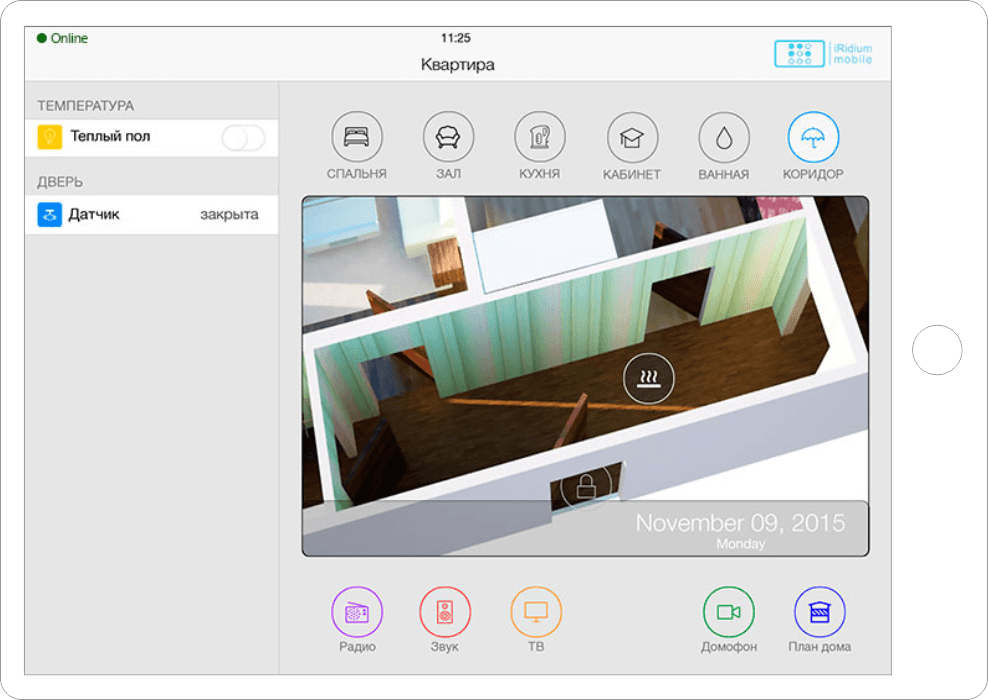Screen dimensions: 988x700
Task: Toggle the Теплый пол switch
Action: pos(243,138)
